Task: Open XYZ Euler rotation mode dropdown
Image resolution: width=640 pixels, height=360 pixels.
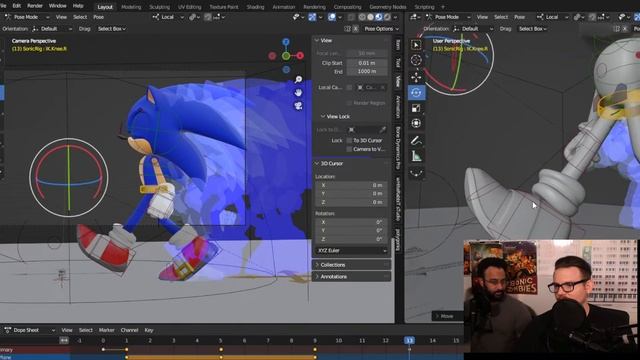Action: point(352,251)
